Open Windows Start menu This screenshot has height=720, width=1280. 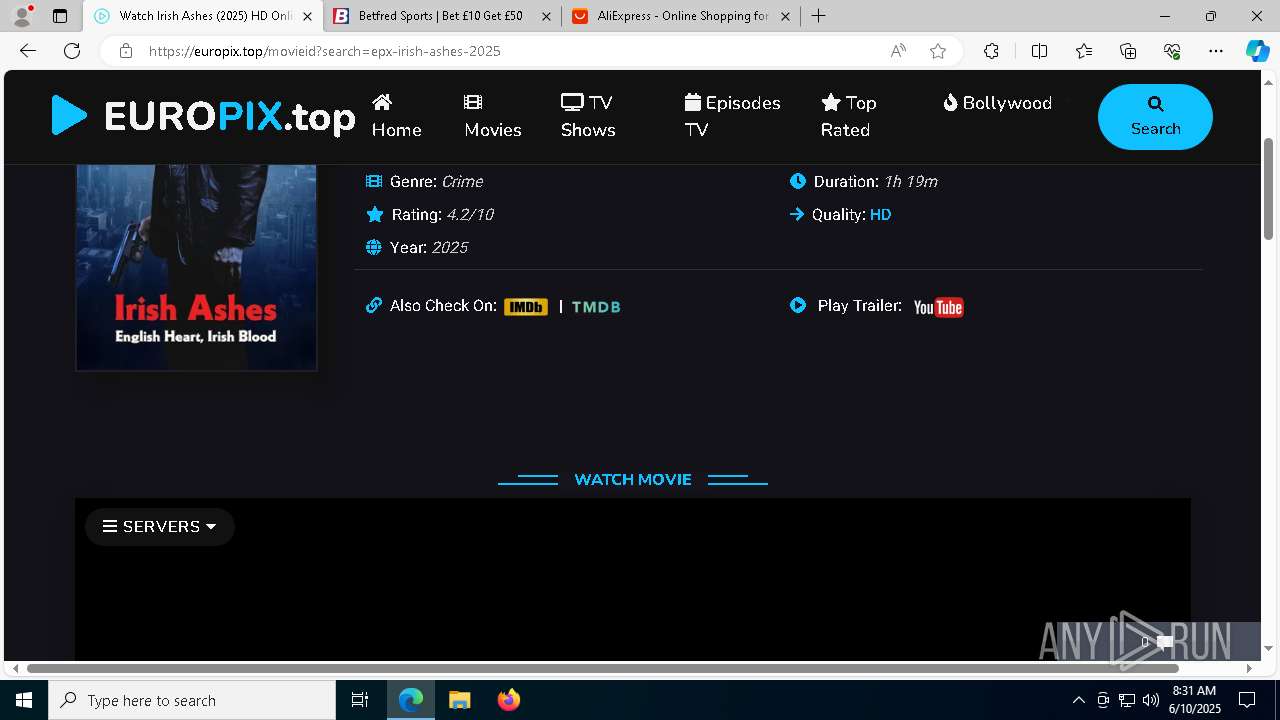click(x=24, y=700)
